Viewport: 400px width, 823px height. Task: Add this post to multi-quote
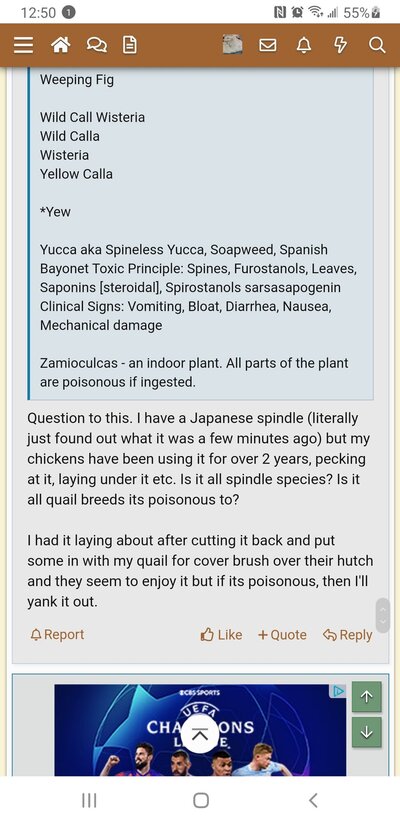282,635
